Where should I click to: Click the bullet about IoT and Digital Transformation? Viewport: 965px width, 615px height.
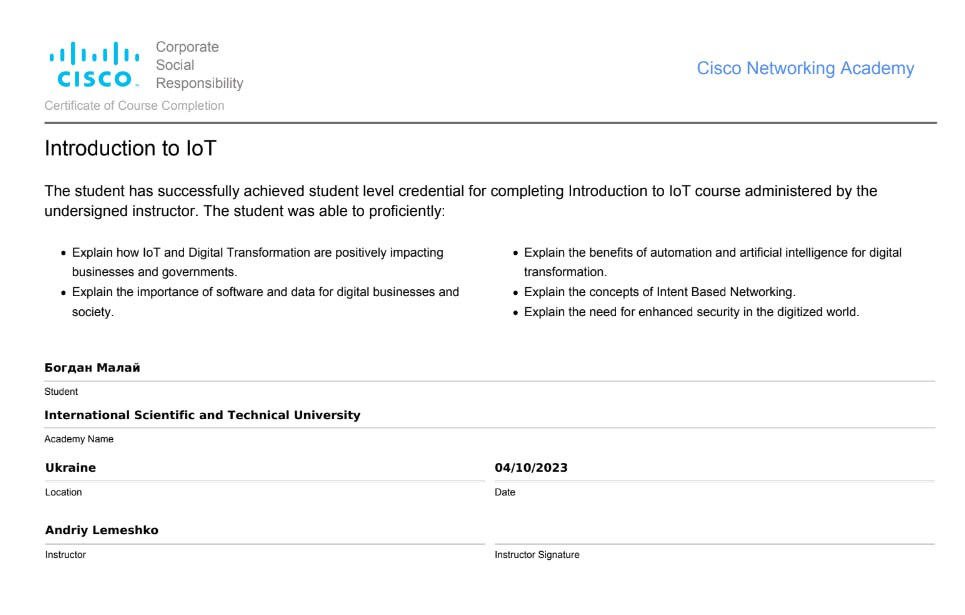[257, 262]
